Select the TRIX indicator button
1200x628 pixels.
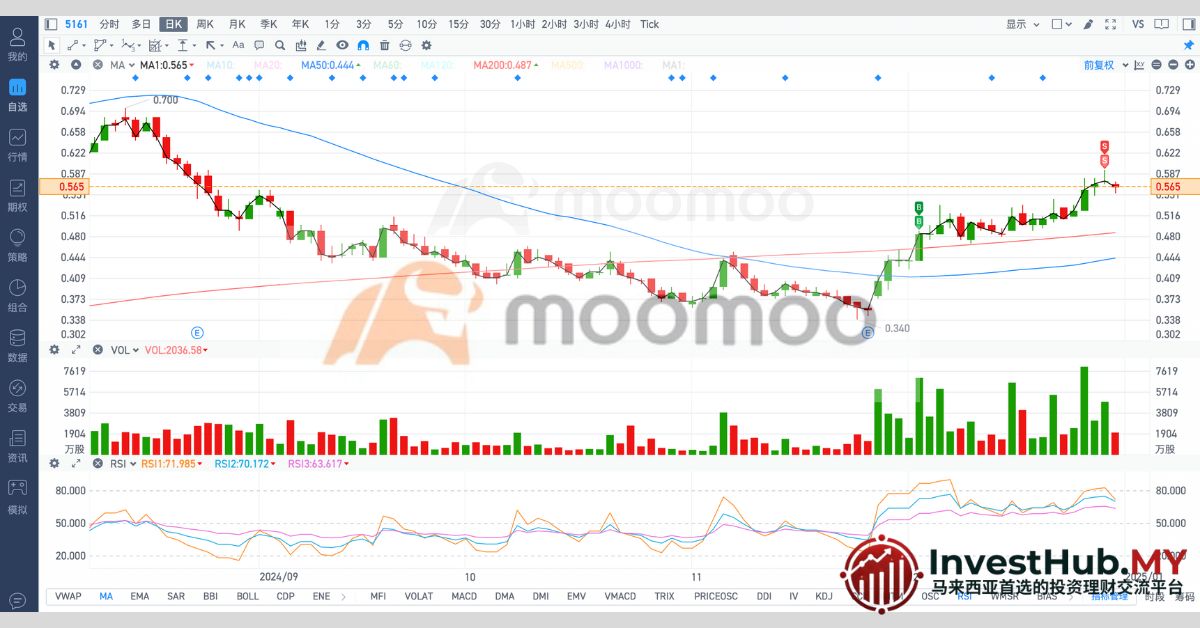pyautogui.click(x=664, y=596)
